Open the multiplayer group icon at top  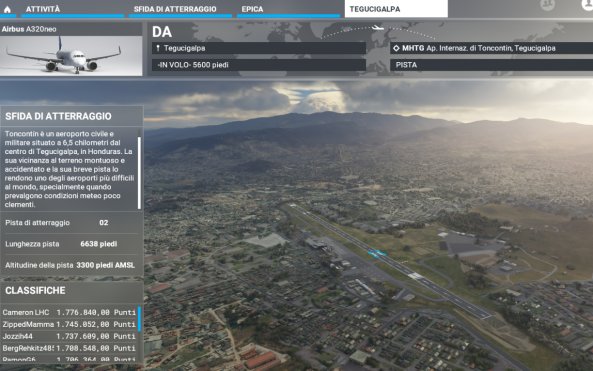click(x=548, y=4)
